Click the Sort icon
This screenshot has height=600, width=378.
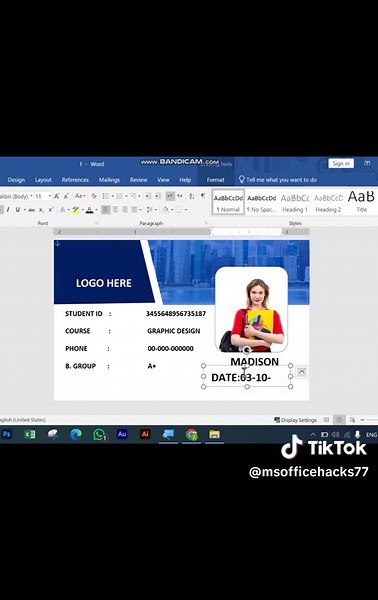[192, 196]
